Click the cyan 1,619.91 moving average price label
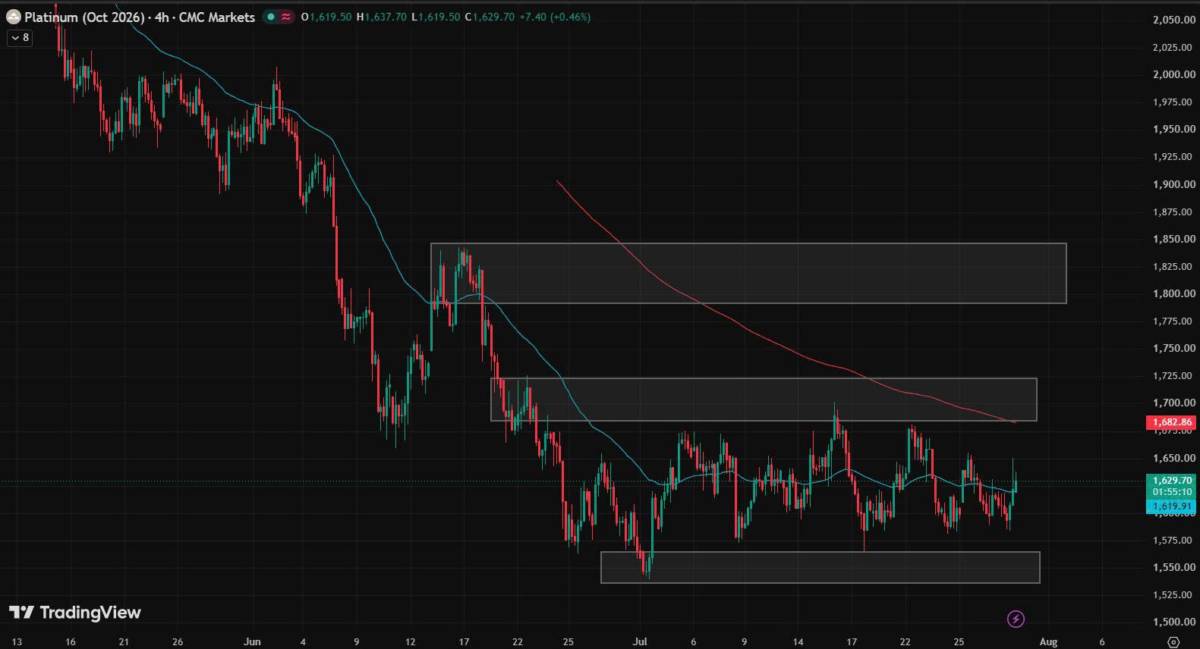Image resolution: width=1200 pixels, height=649 pixels. [x=1173, y=506]
